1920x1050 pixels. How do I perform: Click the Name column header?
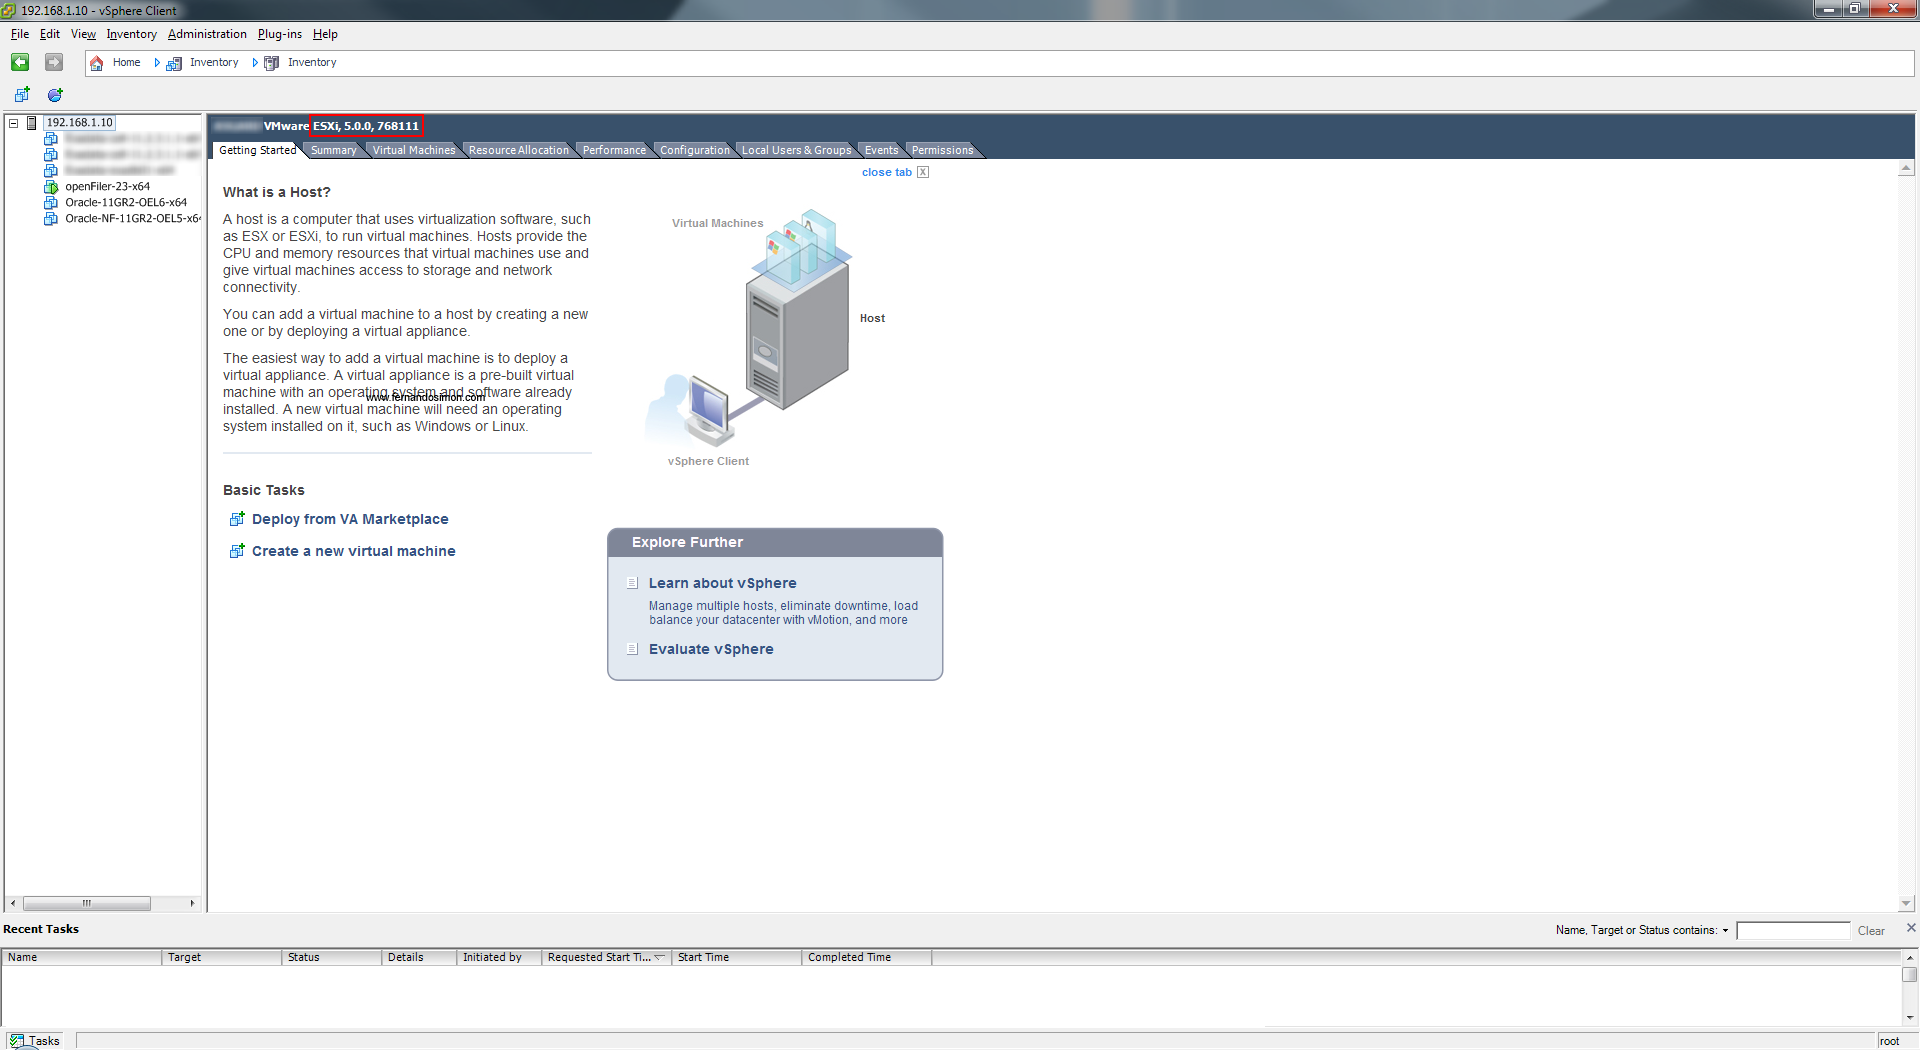click(x=82, y=957)
